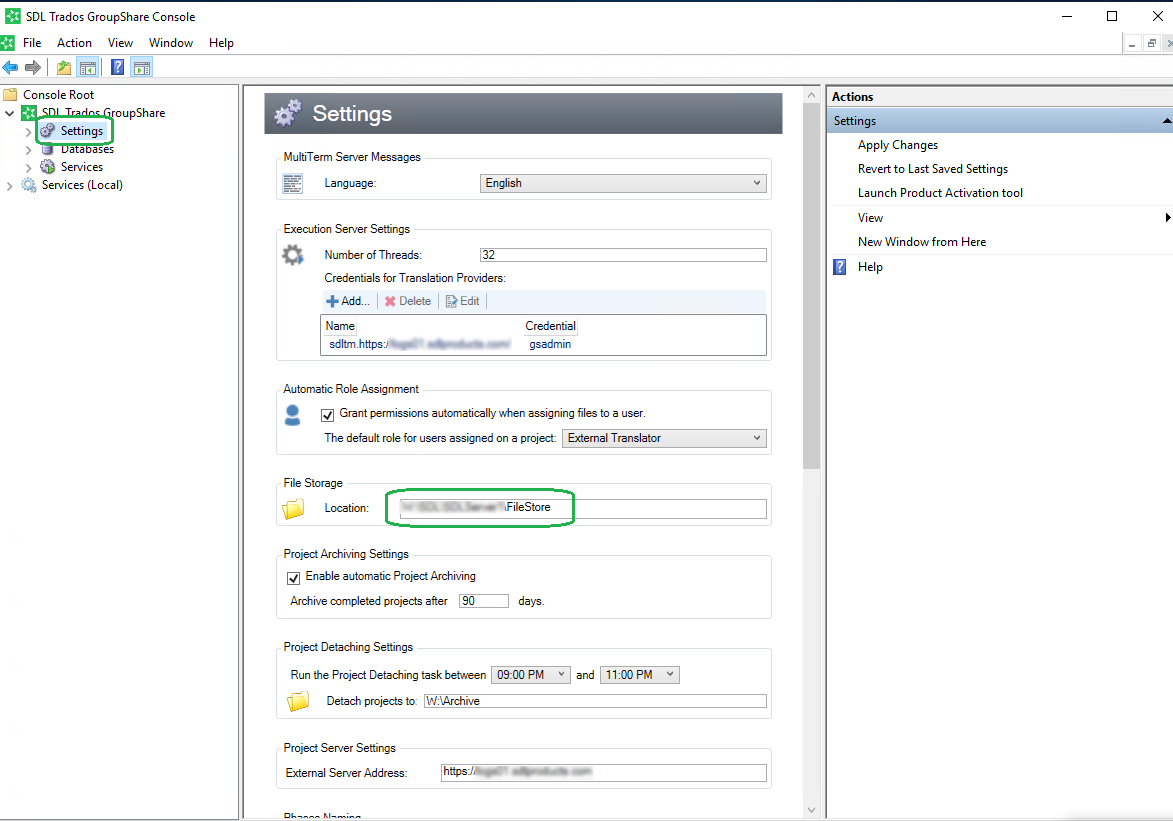Open the 09:00 PM start time dropdown

coord(530,675)
